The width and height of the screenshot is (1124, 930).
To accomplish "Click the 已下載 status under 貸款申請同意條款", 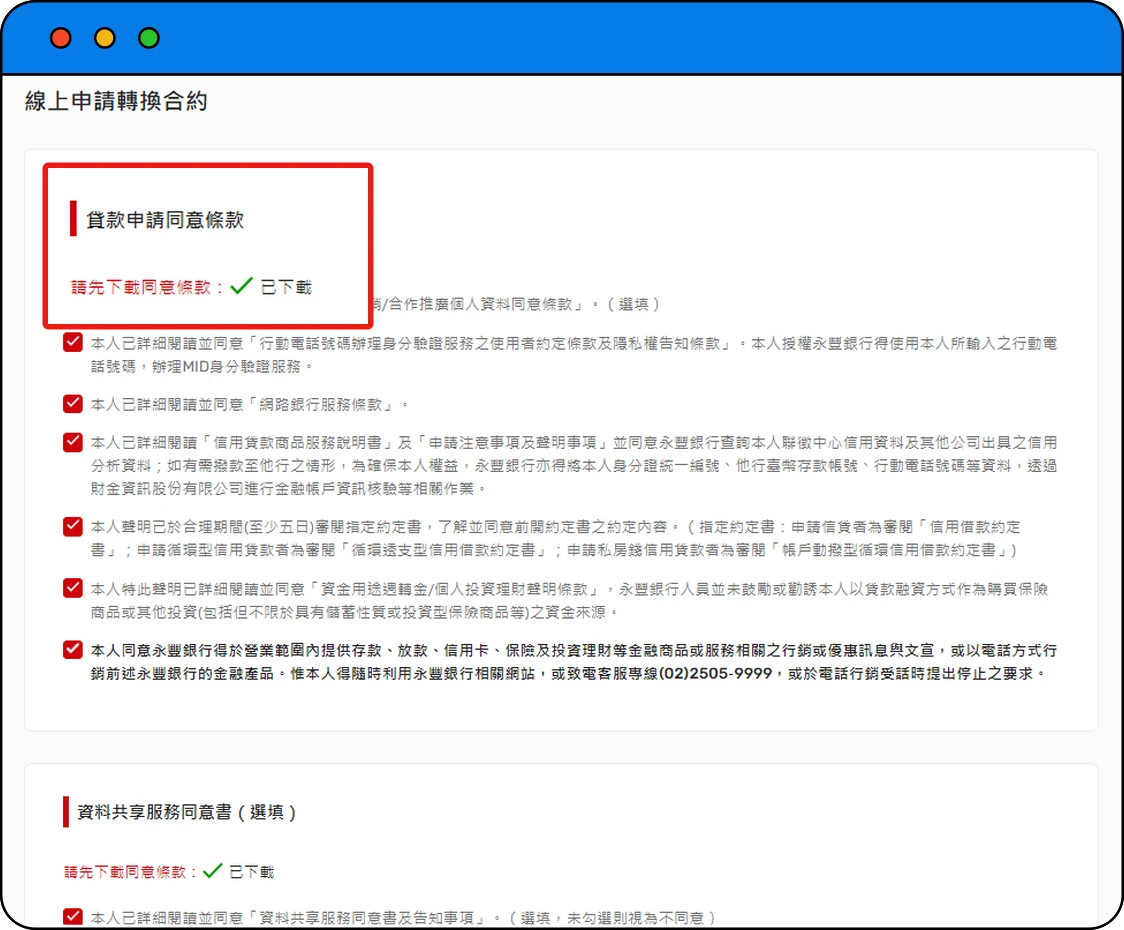I will (286, 288).
